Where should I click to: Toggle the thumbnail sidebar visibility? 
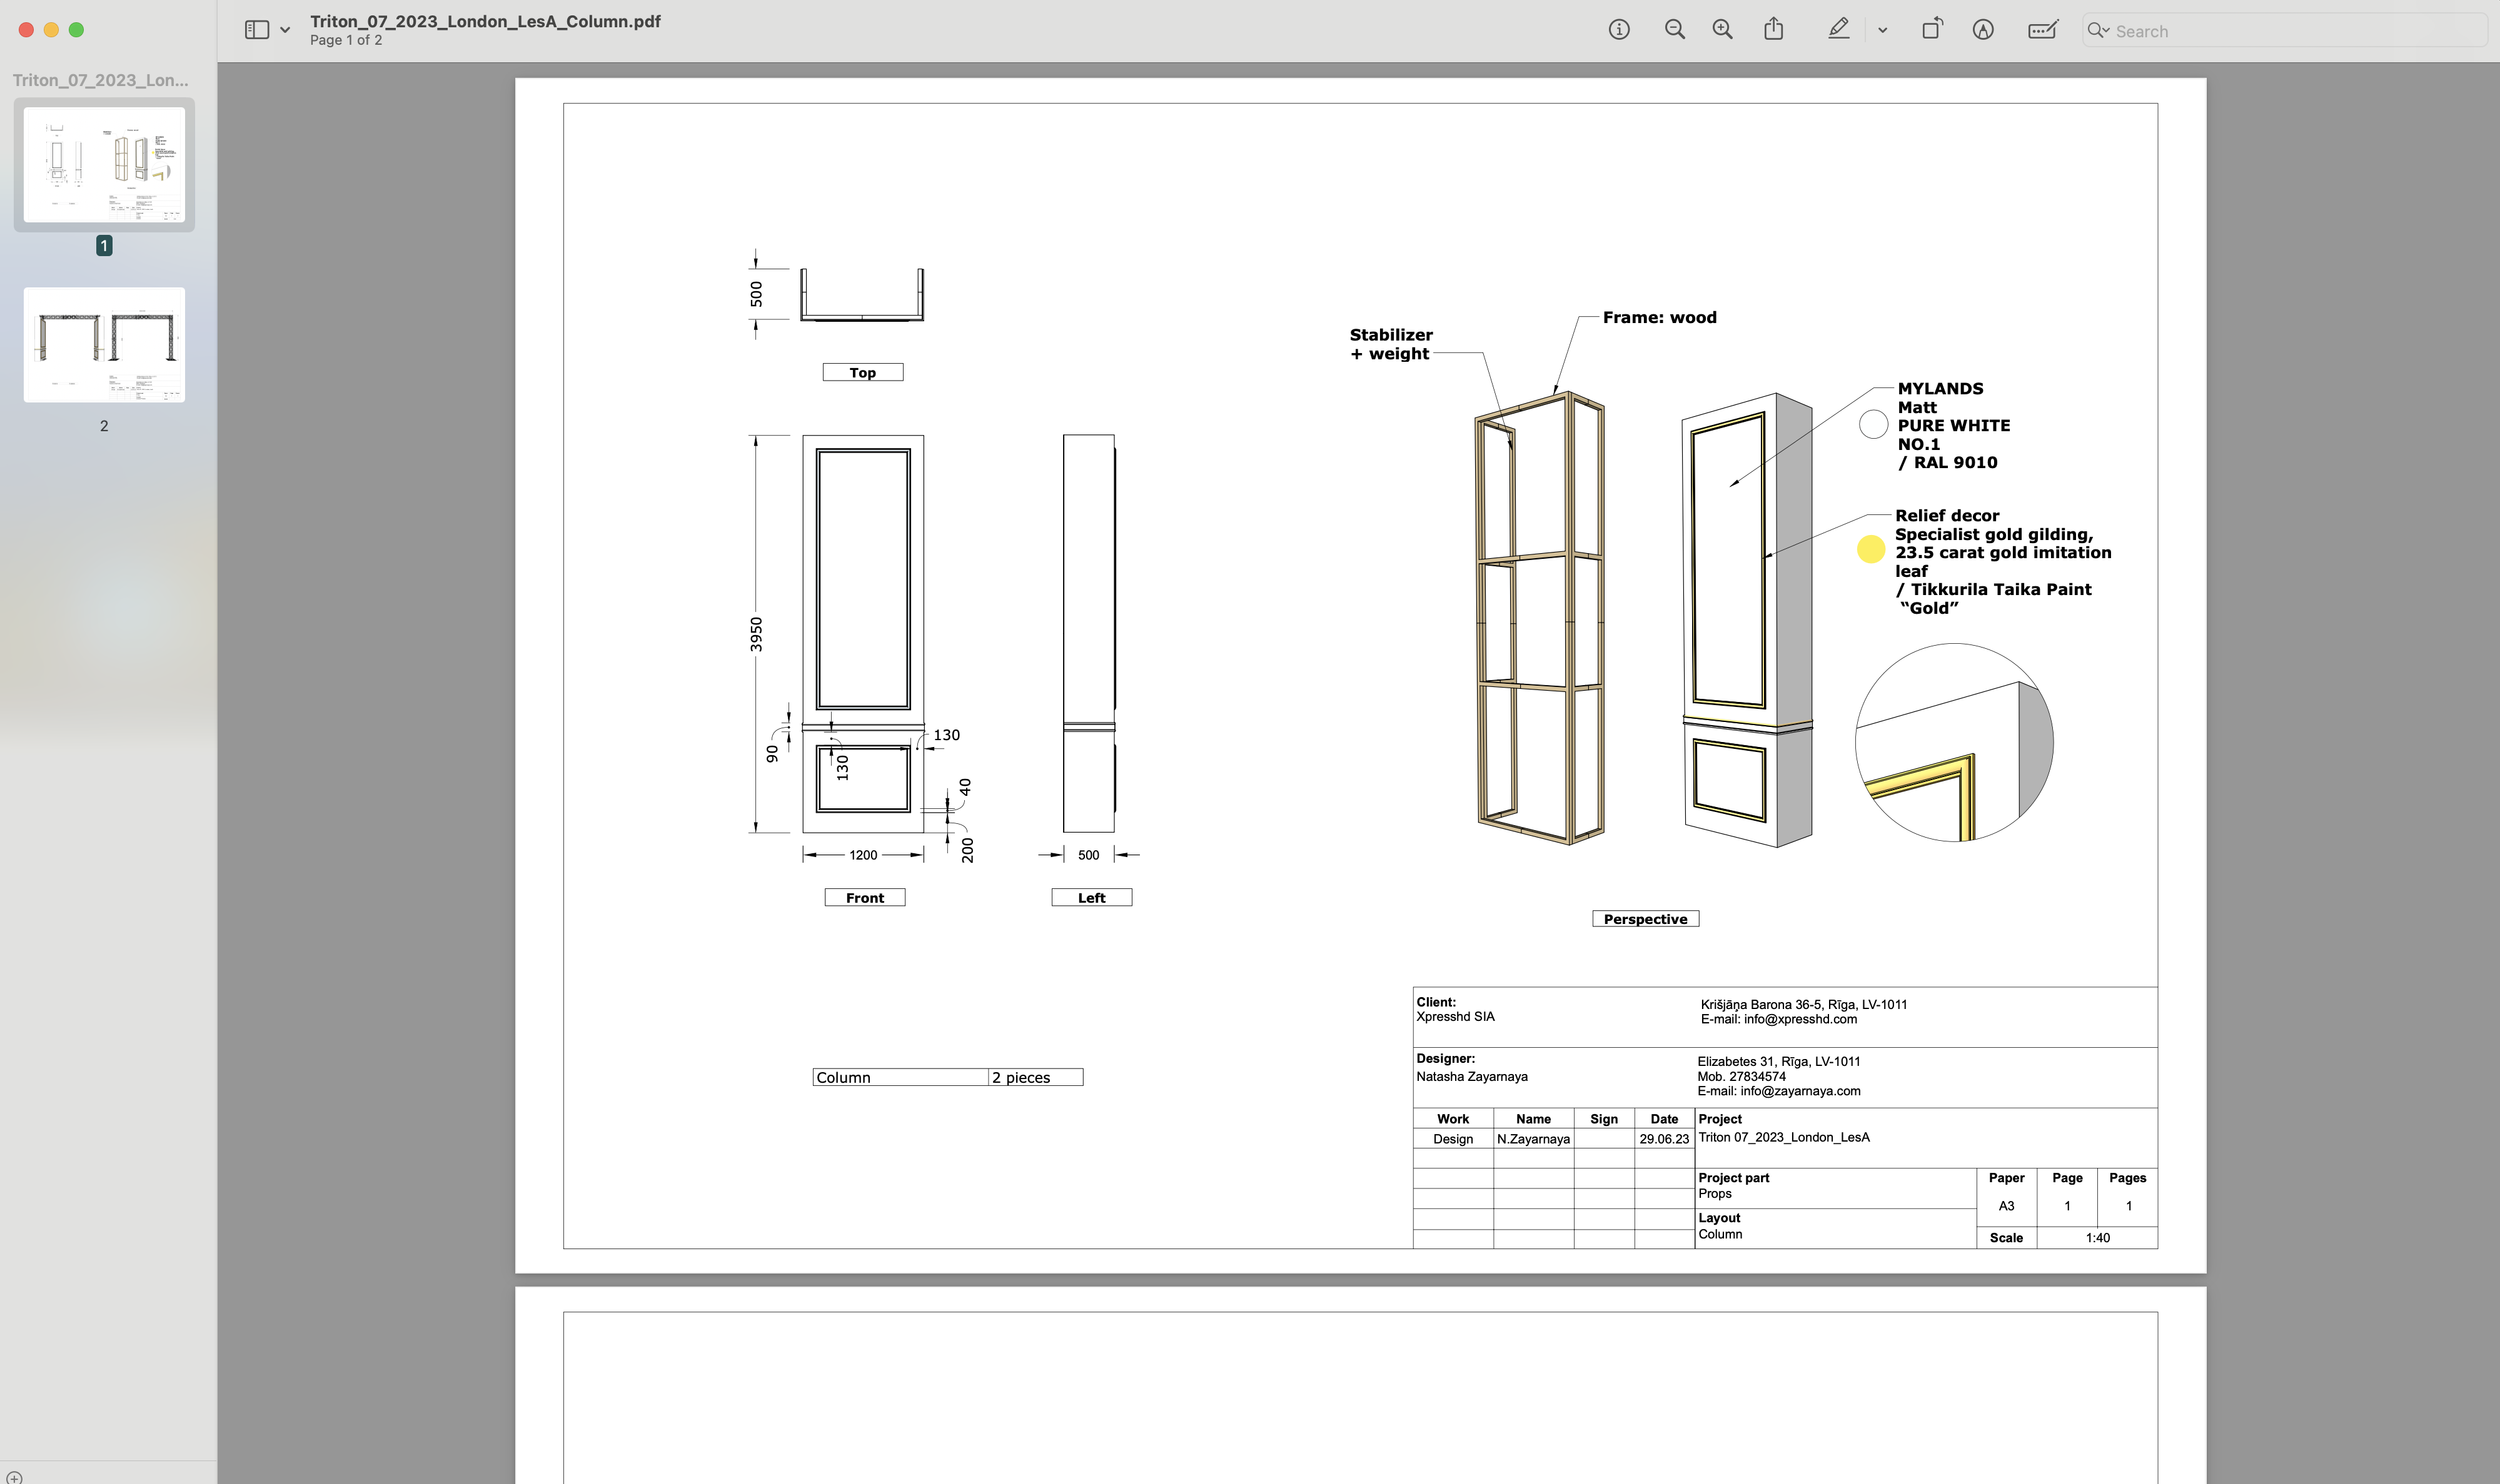coord(256,29)
